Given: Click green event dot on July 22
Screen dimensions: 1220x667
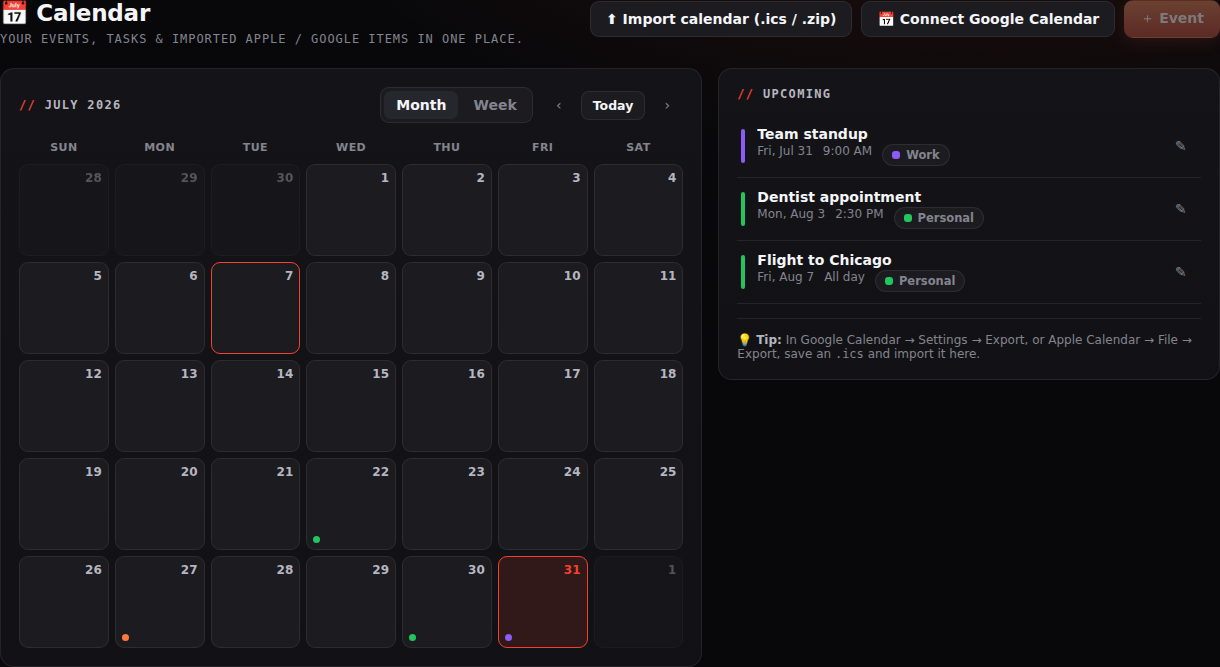Looking at the screenshot, I should click(317, 540).
